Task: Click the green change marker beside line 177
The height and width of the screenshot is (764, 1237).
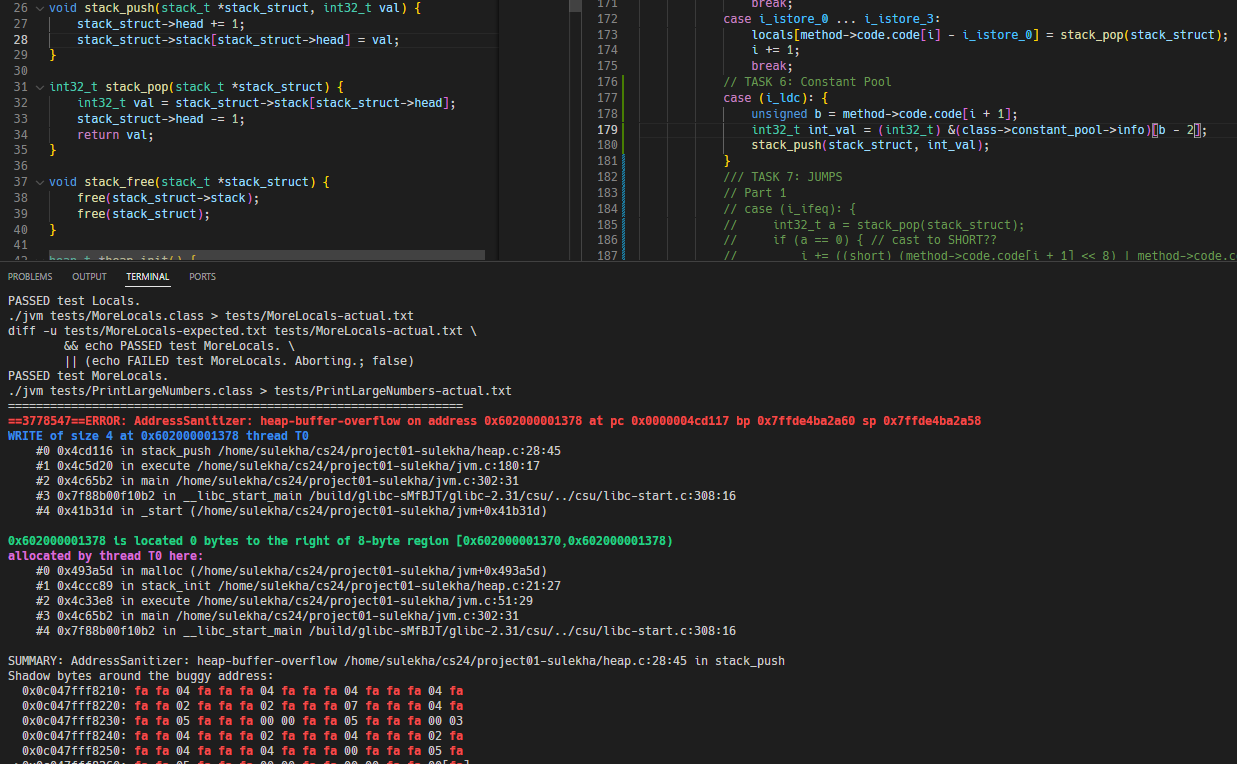Action: coord(623,98)
